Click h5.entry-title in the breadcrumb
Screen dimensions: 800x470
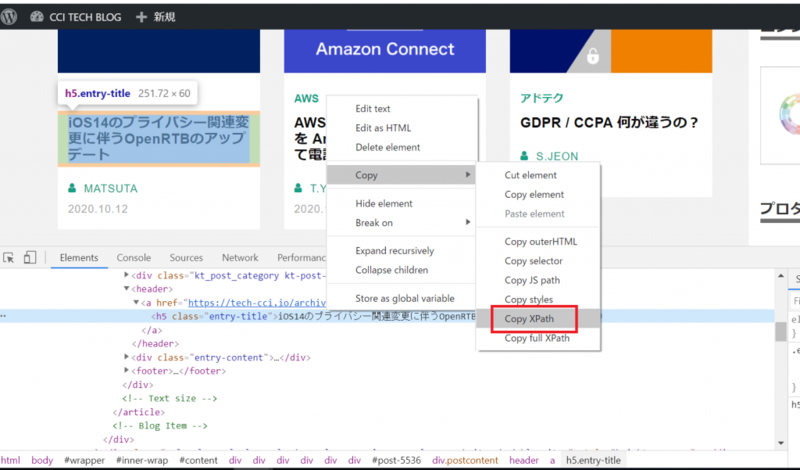[x=593, y=460]
